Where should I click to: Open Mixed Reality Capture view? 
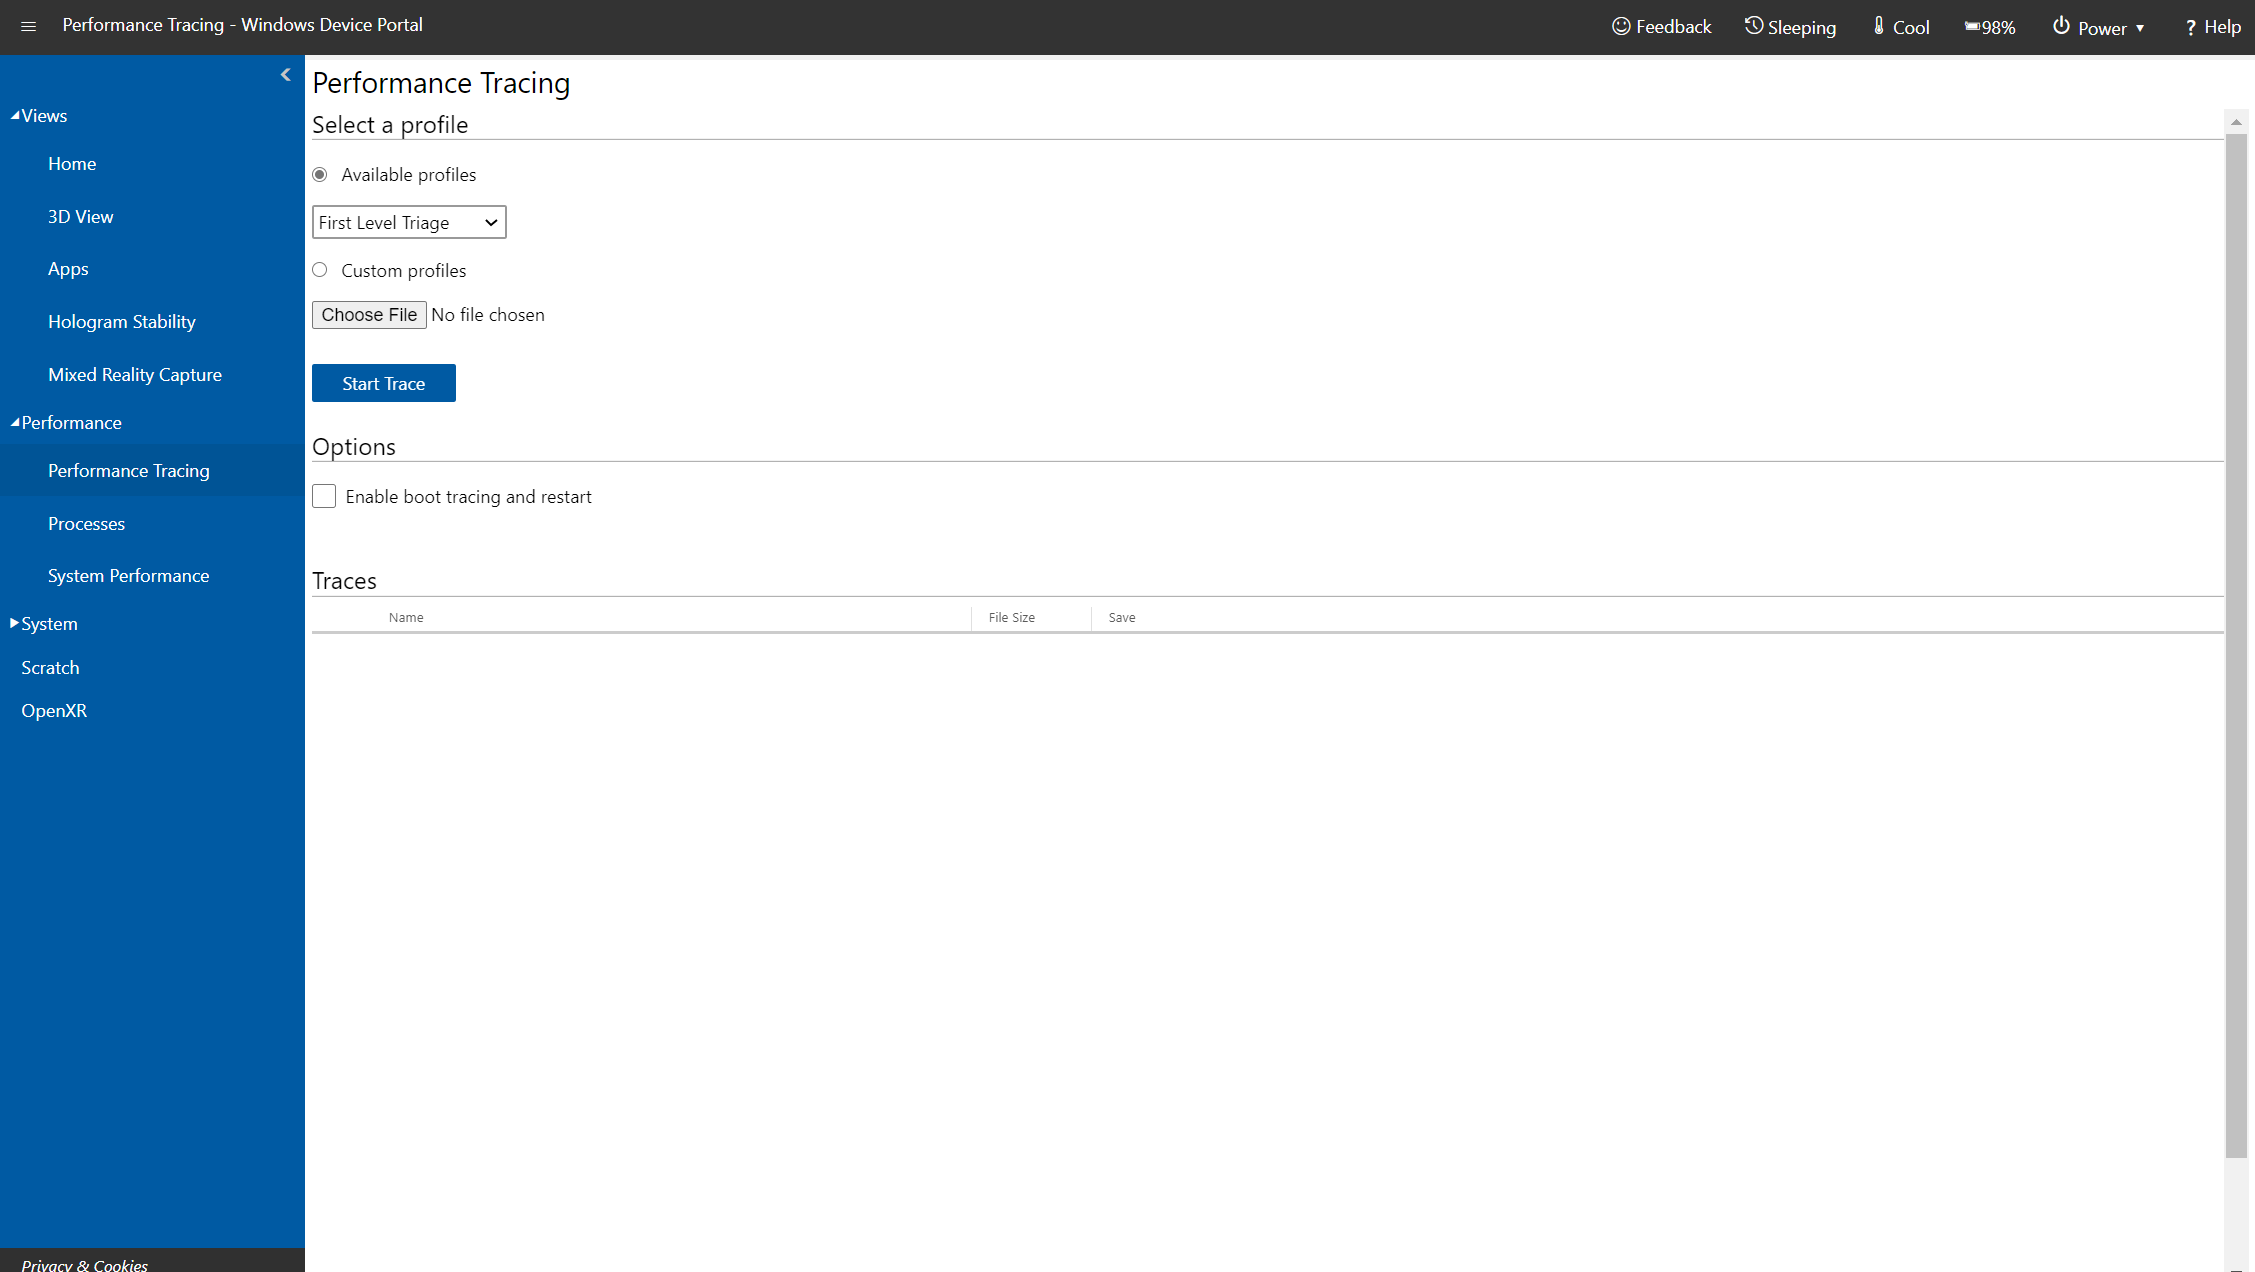(x=135, y=373)
